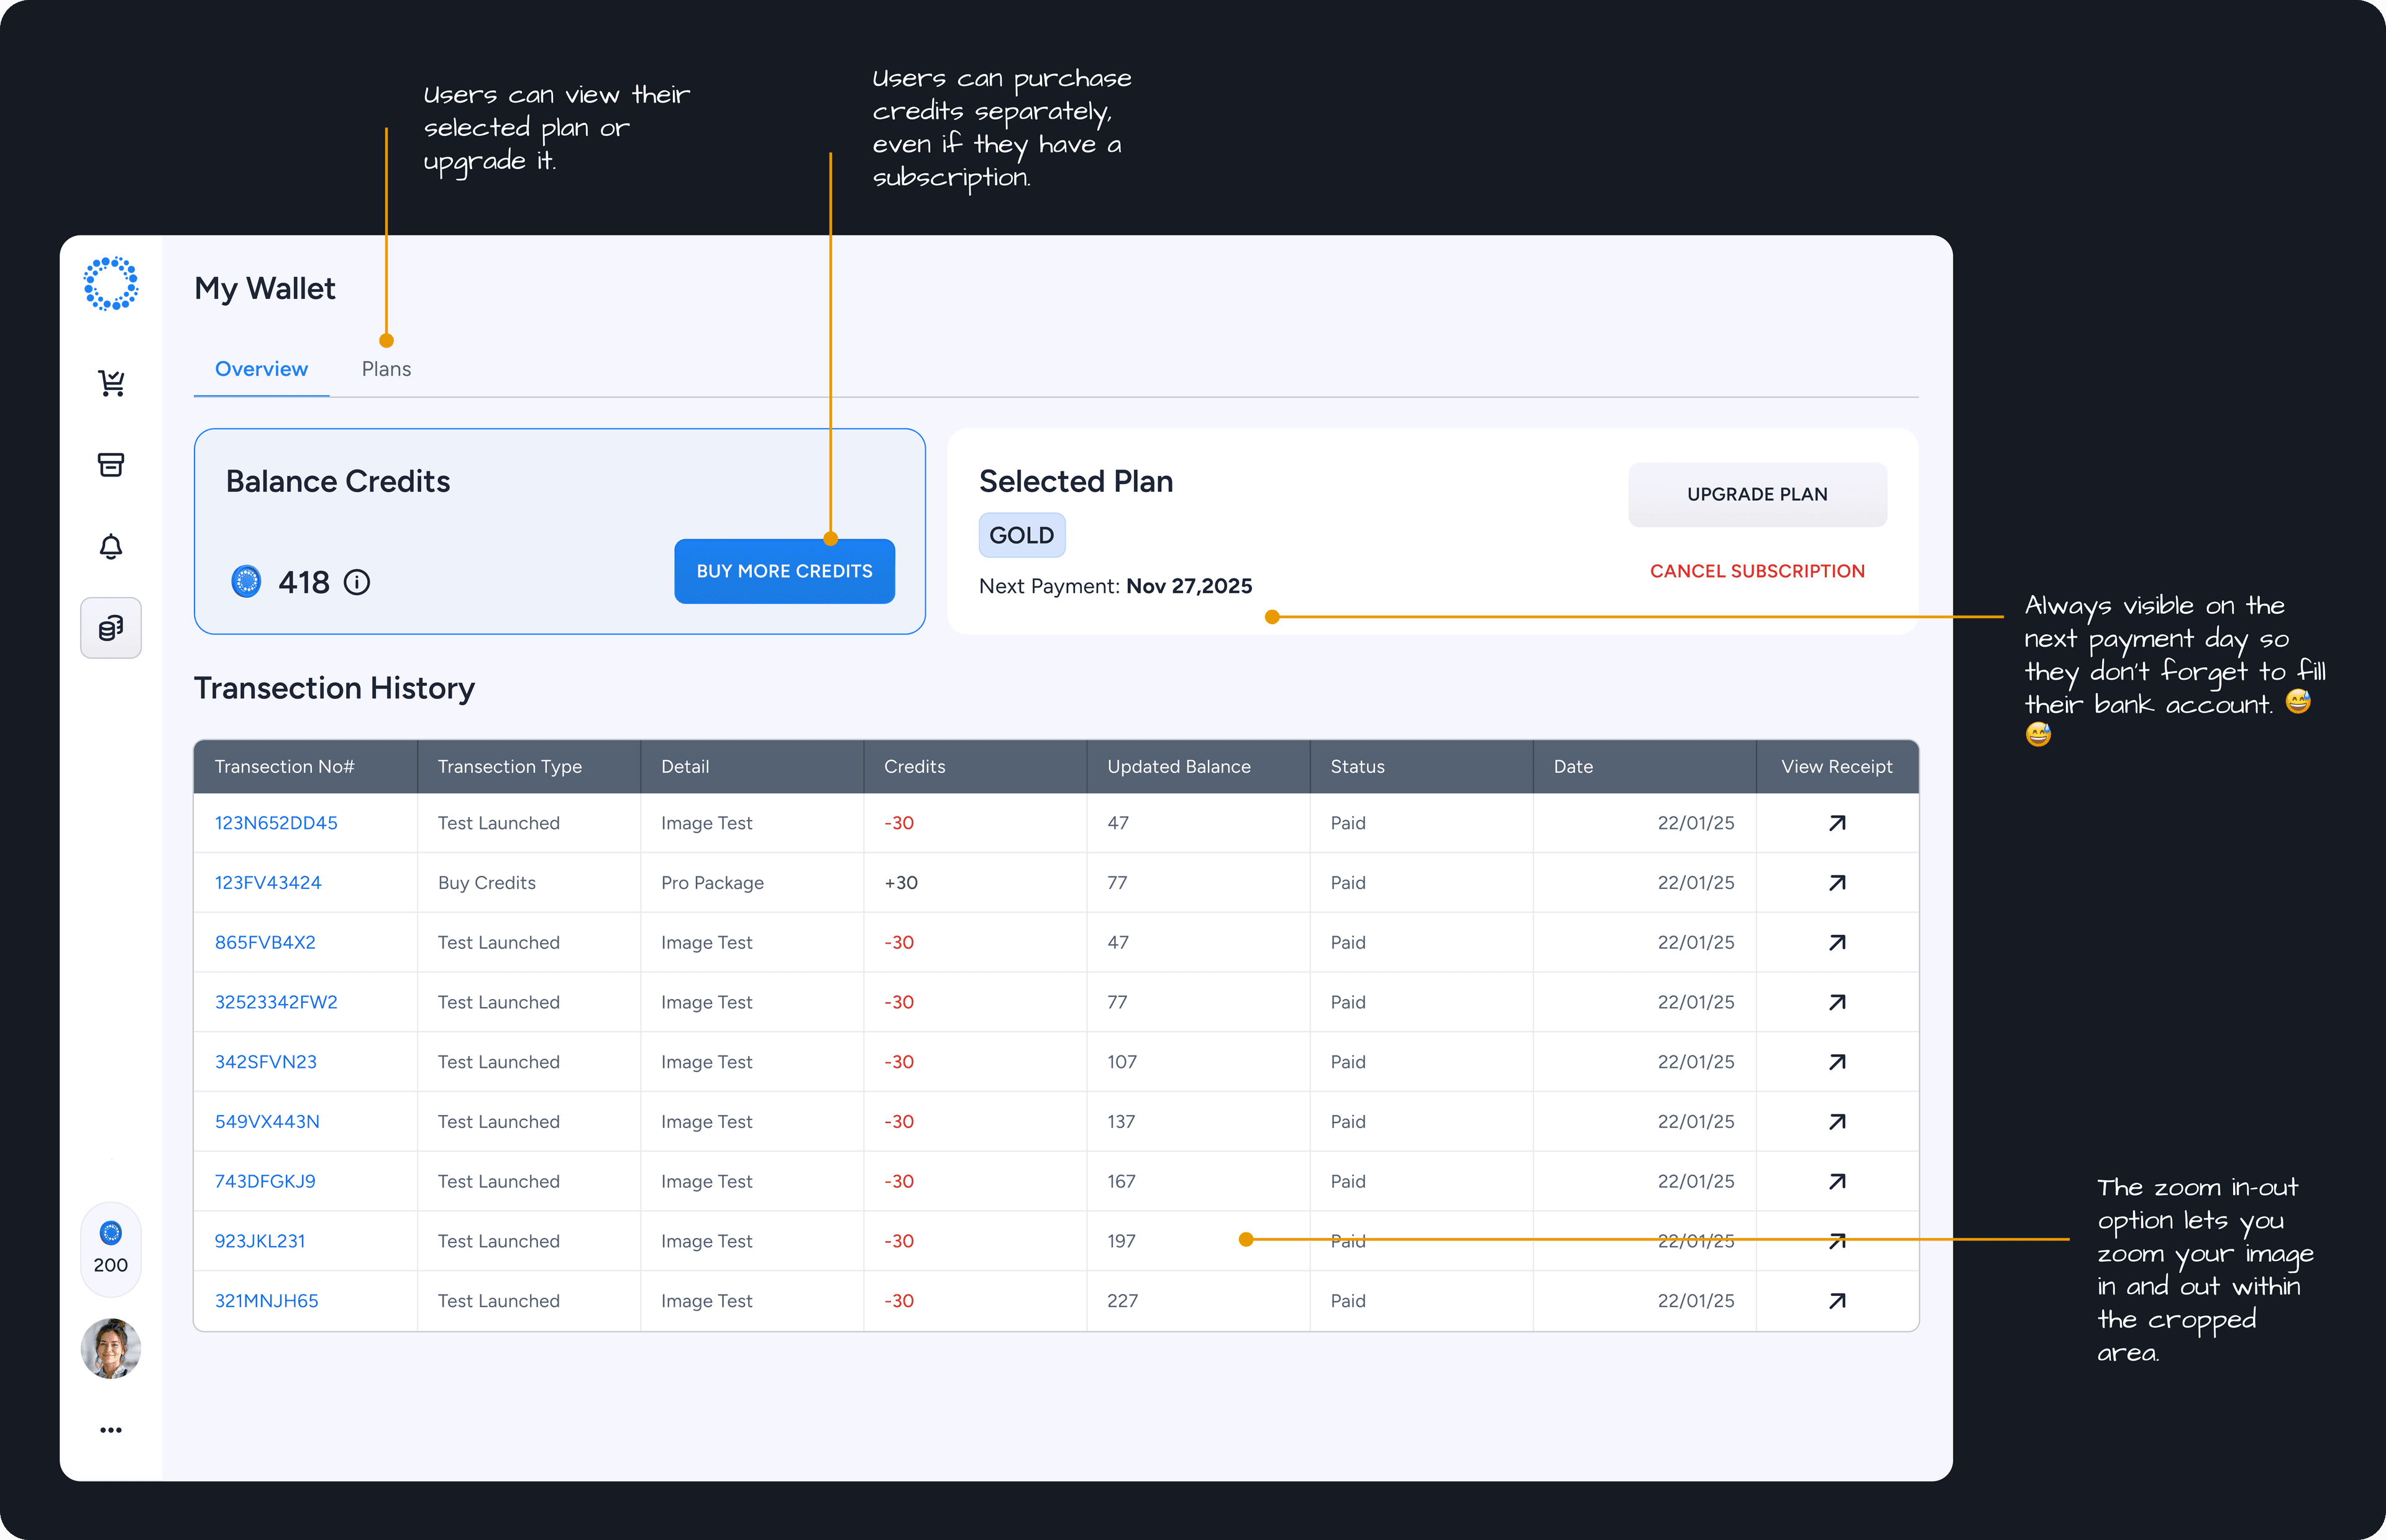View receipt for transaction 123N652DD45
This screenshot has width=2386, height=1540.
point(1837,823)
